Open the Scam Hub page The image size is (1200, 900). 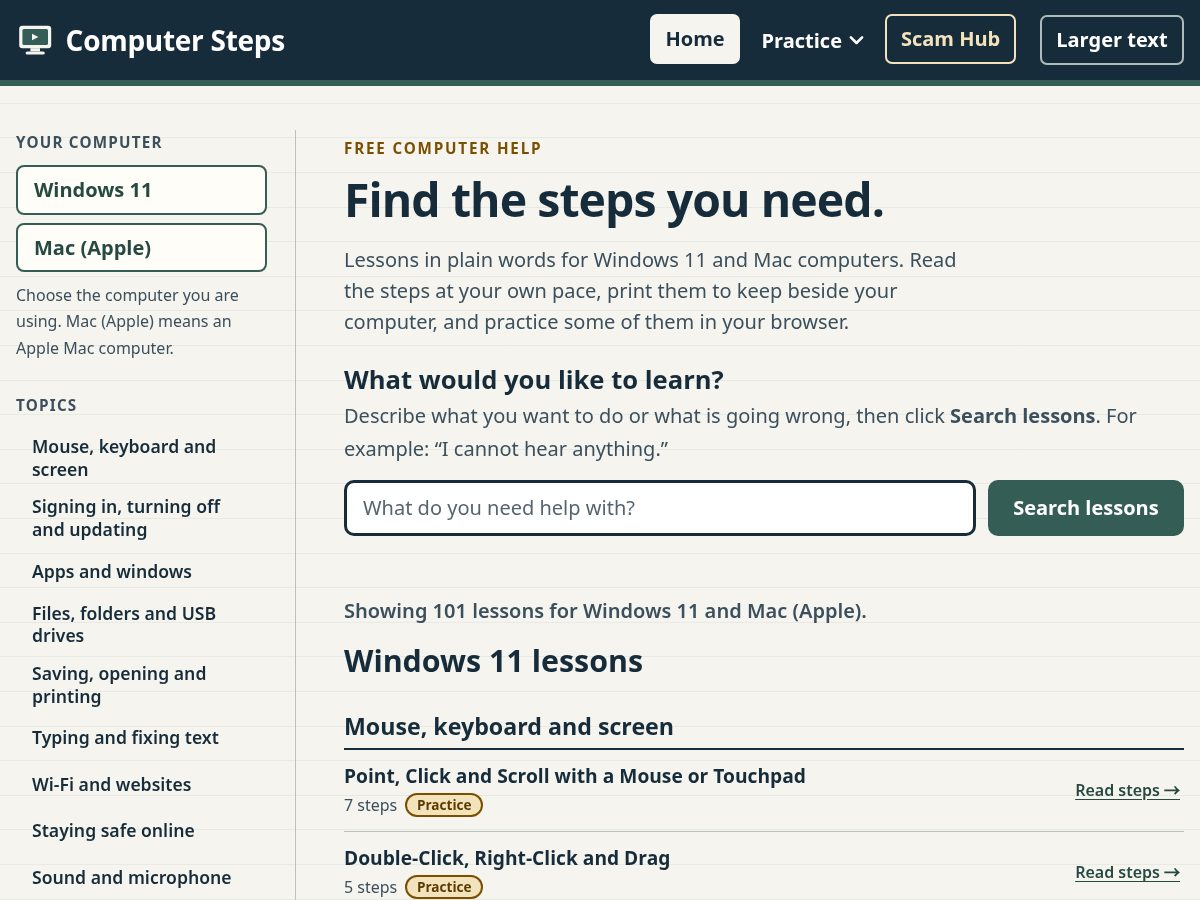point(950,39)
